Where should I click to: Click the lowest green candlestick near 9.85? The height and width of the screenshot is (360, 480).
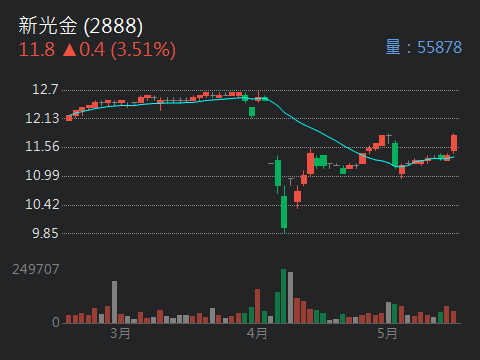(x=284, y=209)
